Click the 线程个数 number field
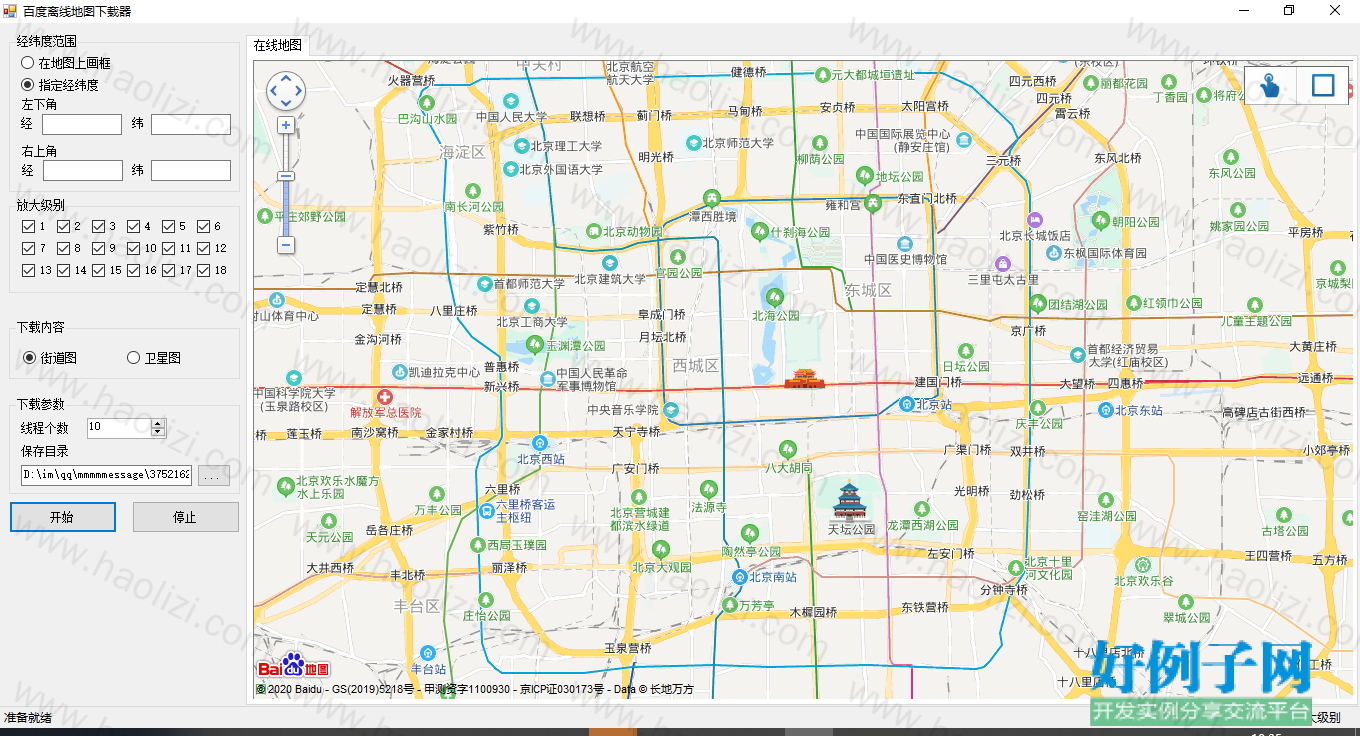Viewport: 1360px width, 736px height. (x=119, y=428)
